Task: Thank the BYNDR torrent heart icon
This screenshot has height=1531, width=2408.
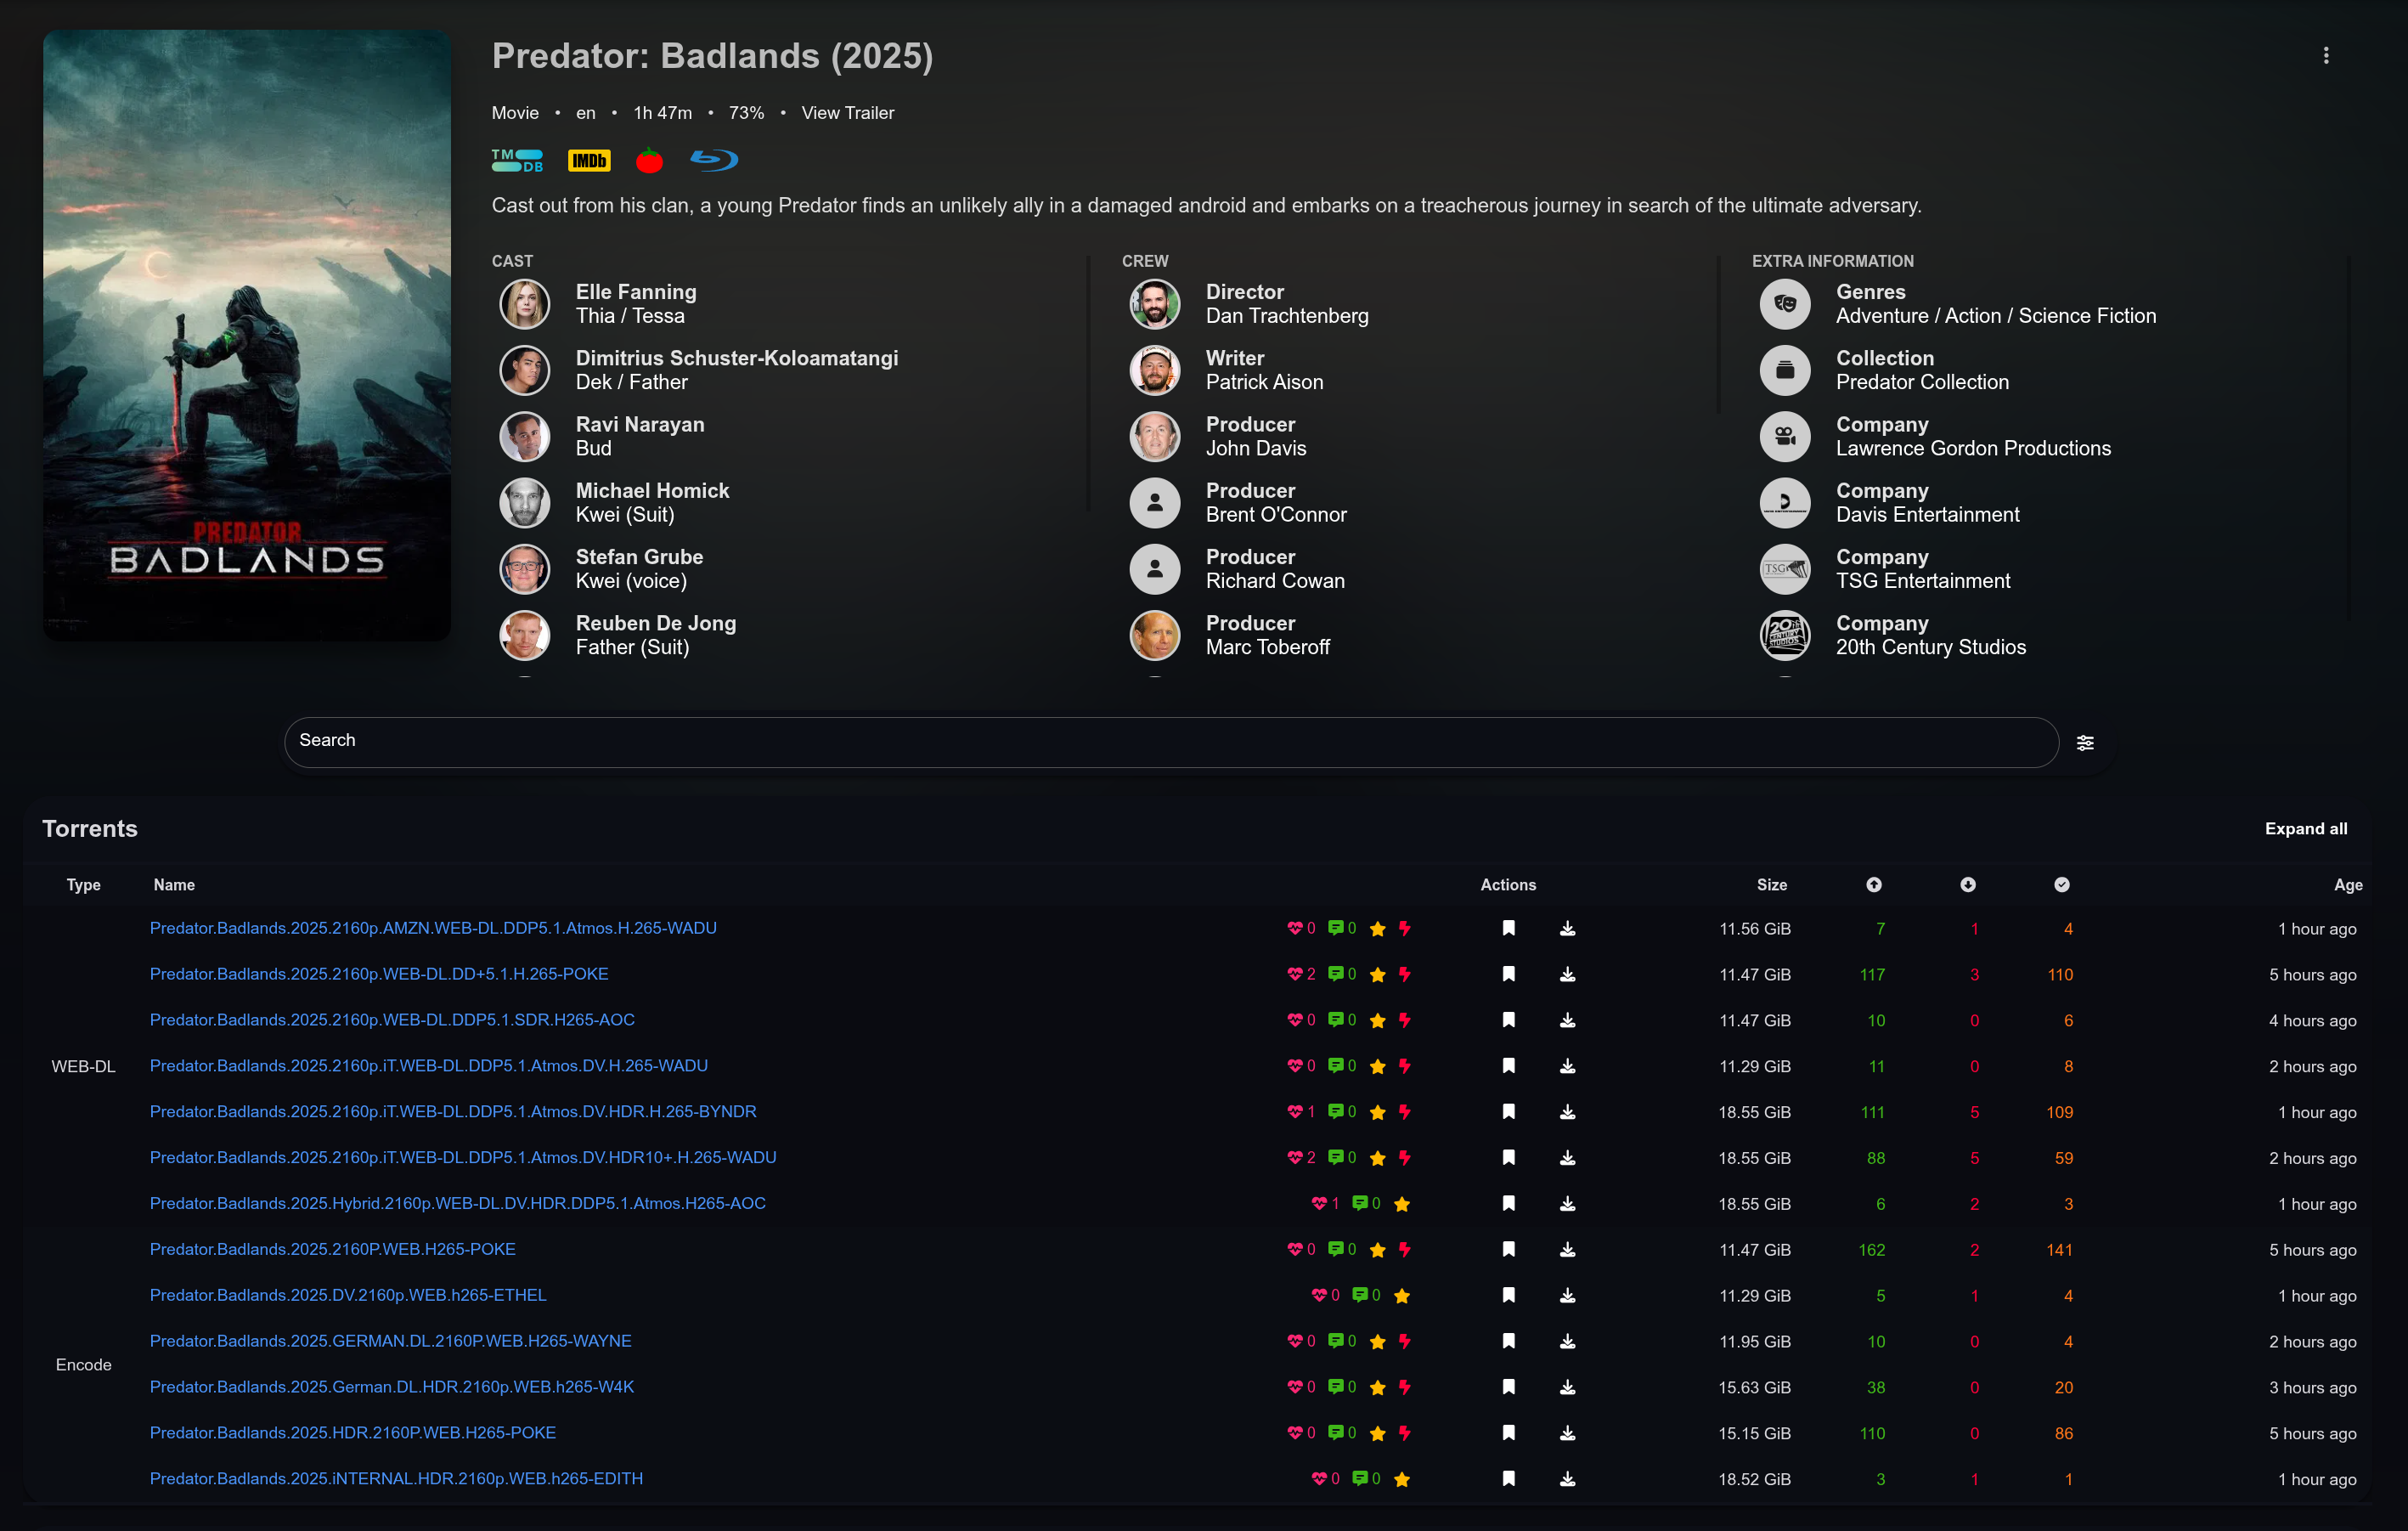Action: [1294, 1112]
